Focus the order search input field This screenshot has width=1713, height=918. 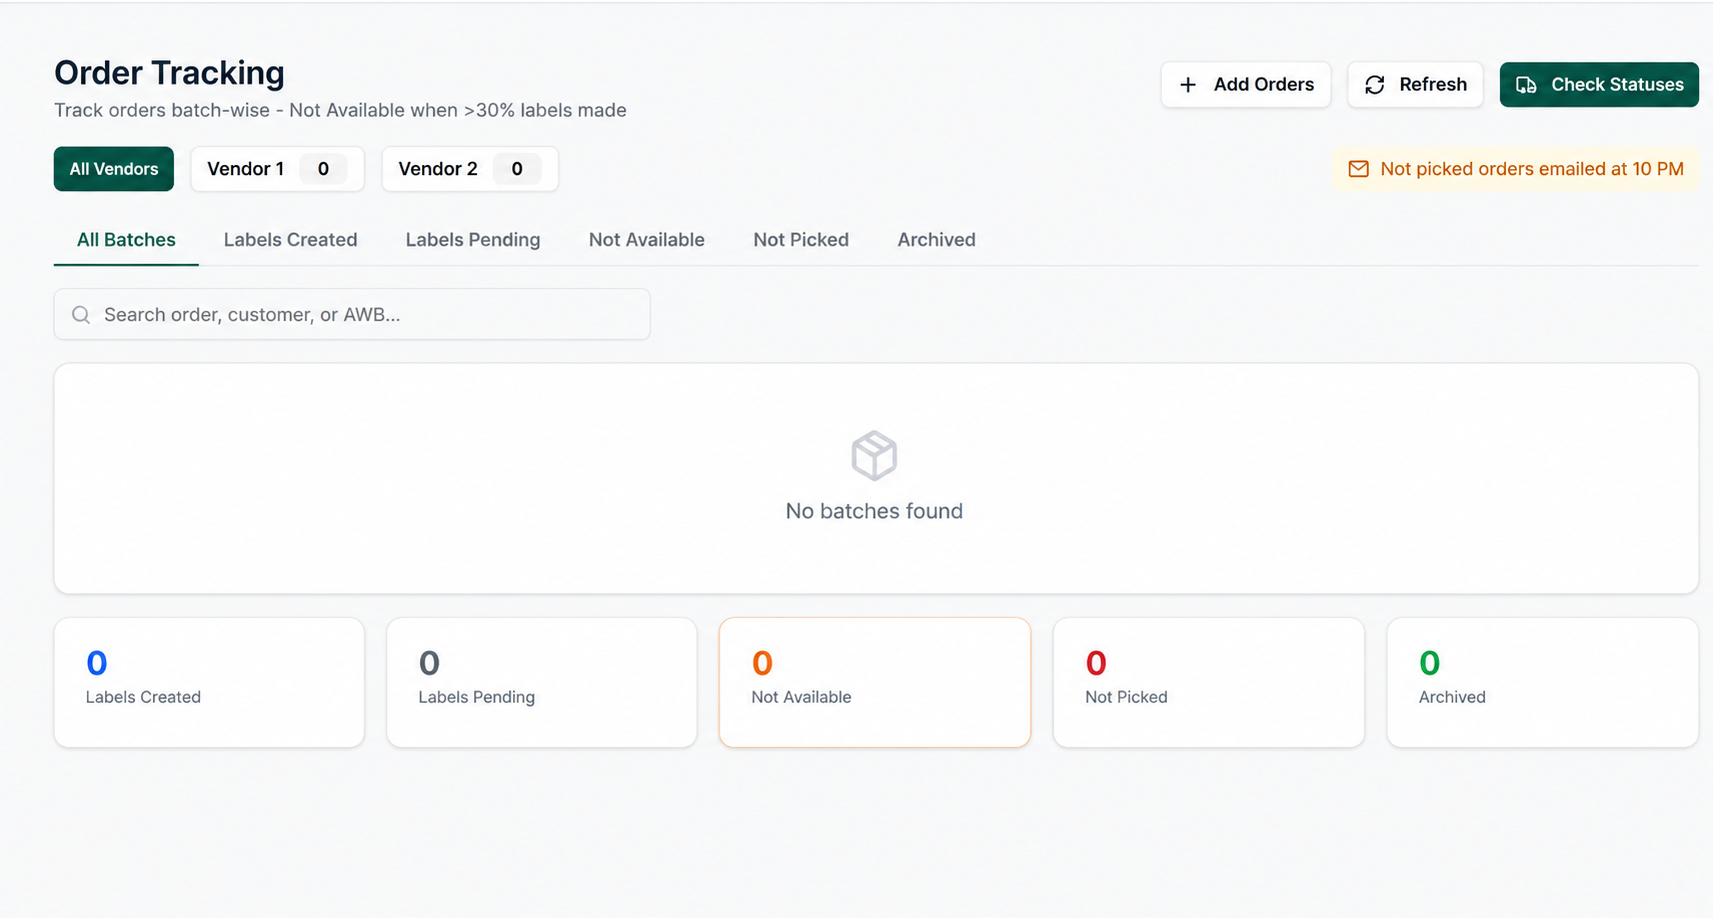(x=352, y=315)
